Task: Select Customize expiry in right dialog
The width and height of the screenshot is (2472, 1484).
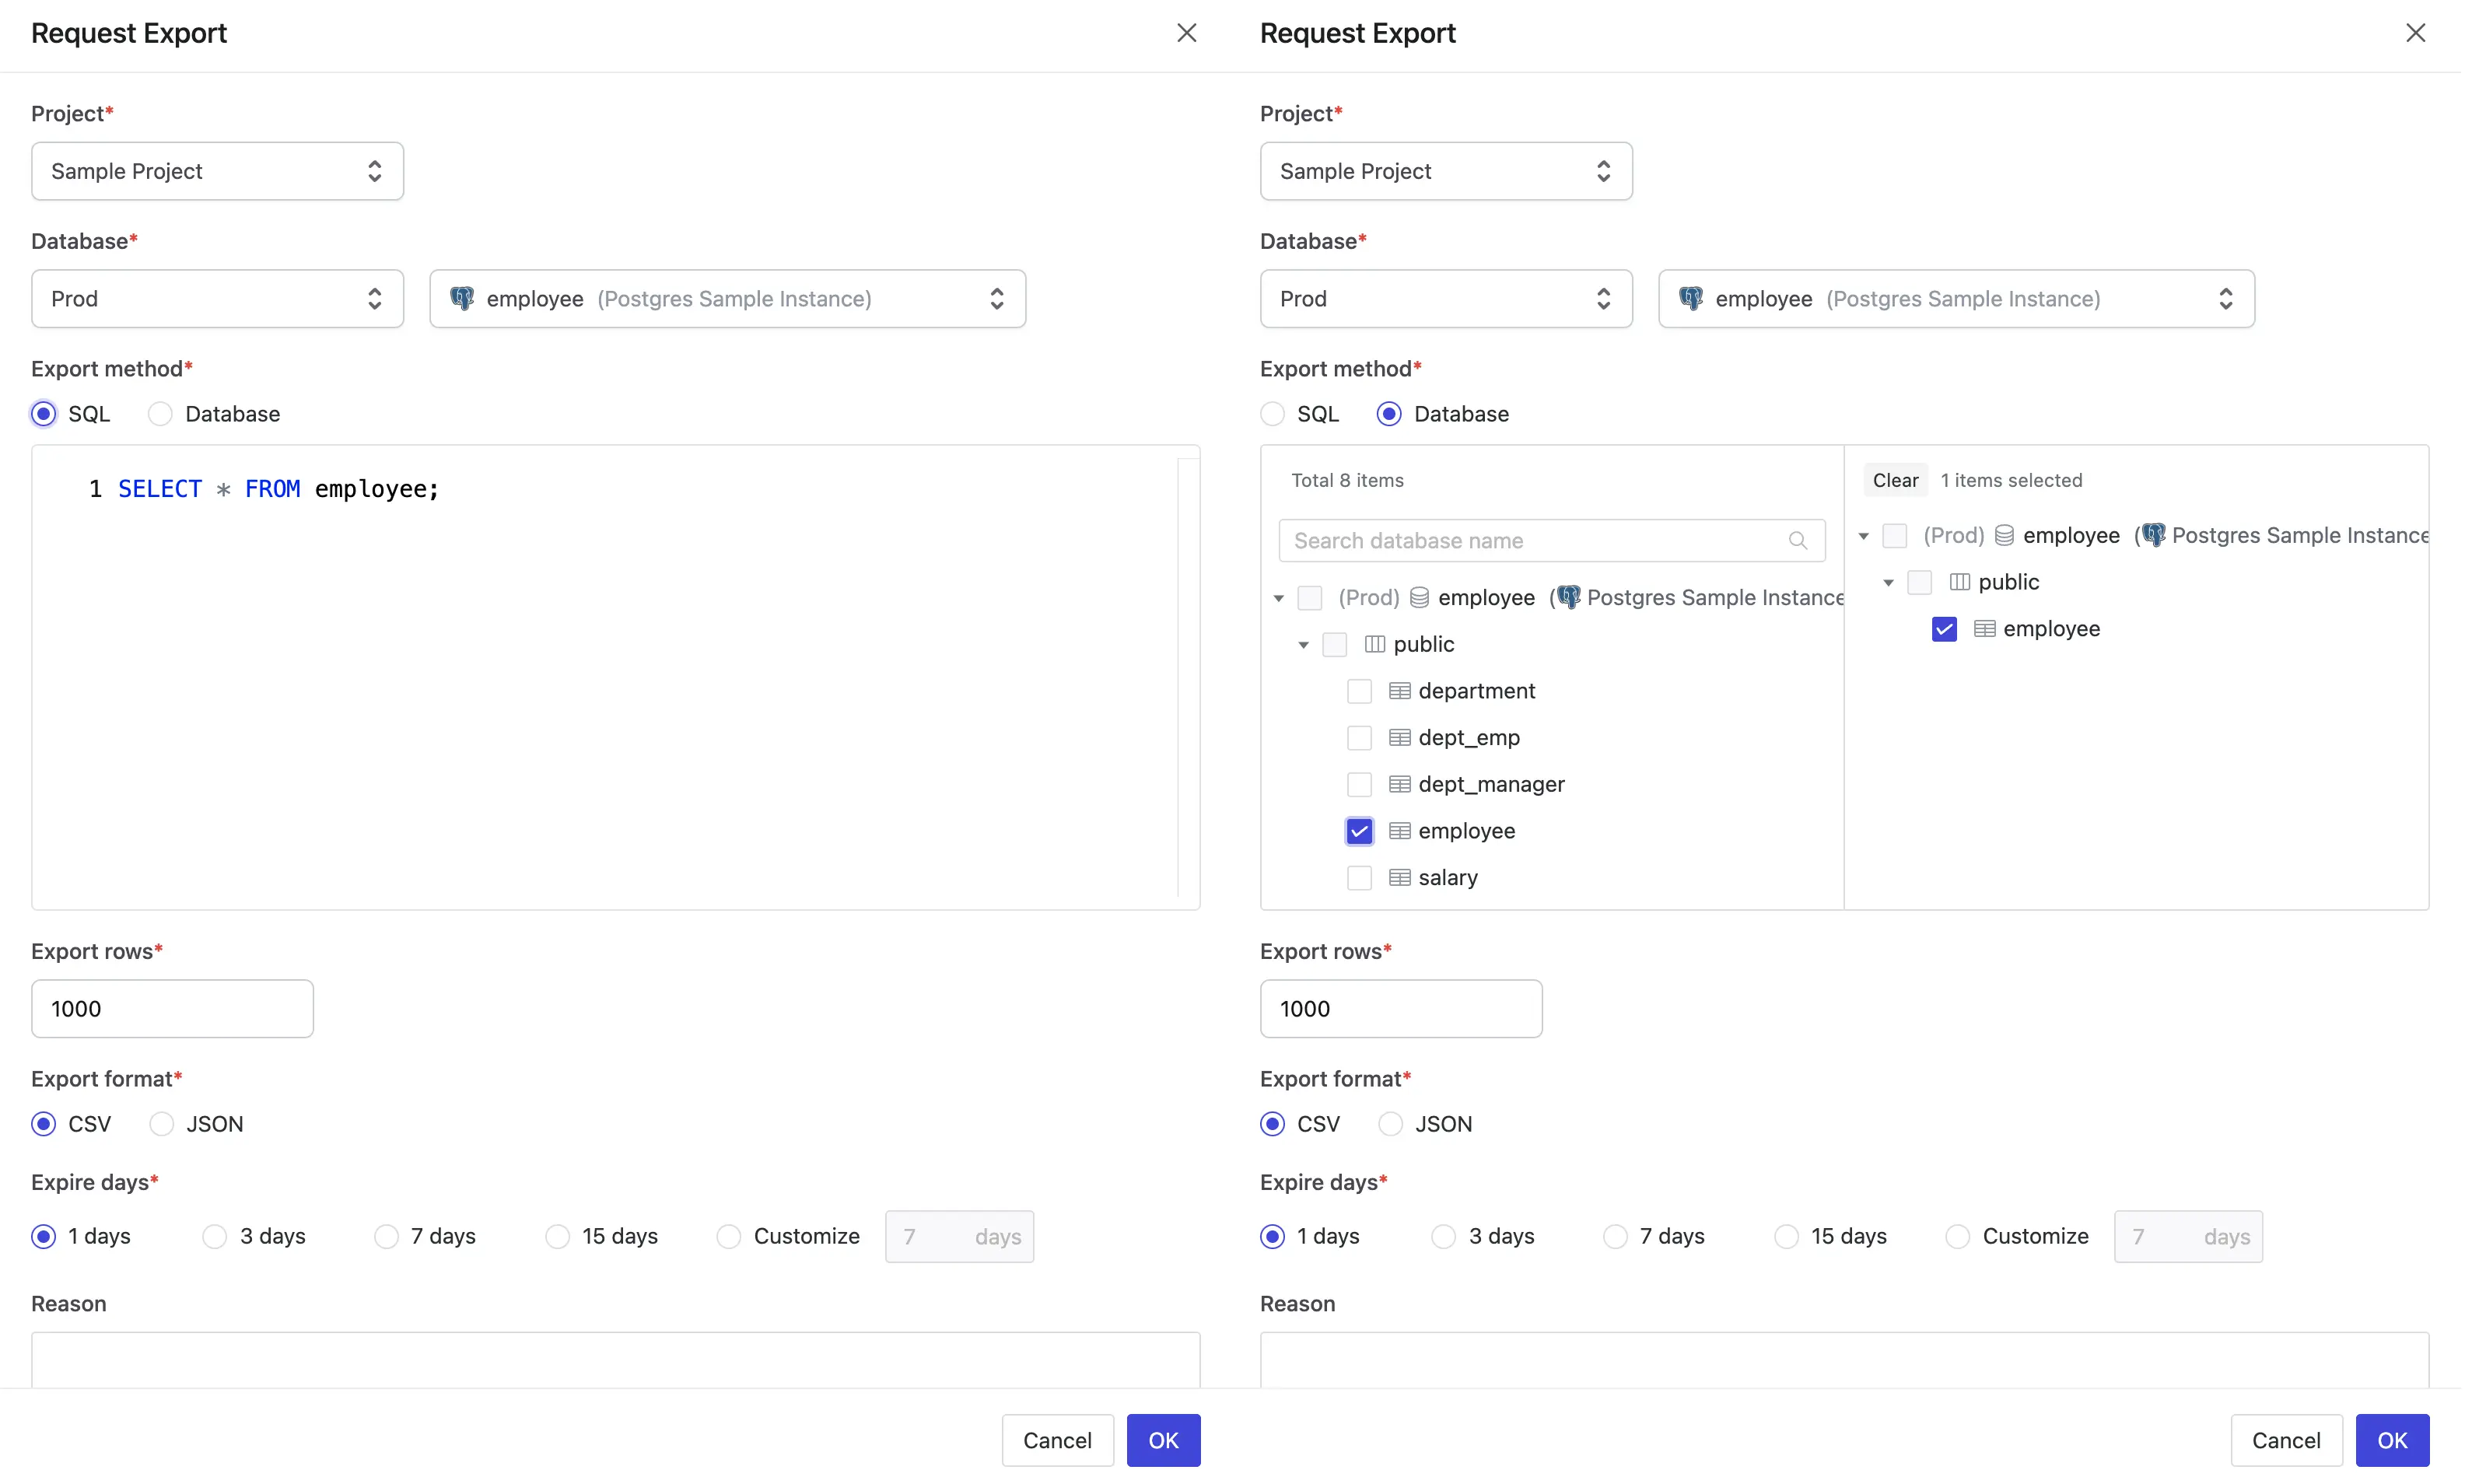Action: 1958,1237
